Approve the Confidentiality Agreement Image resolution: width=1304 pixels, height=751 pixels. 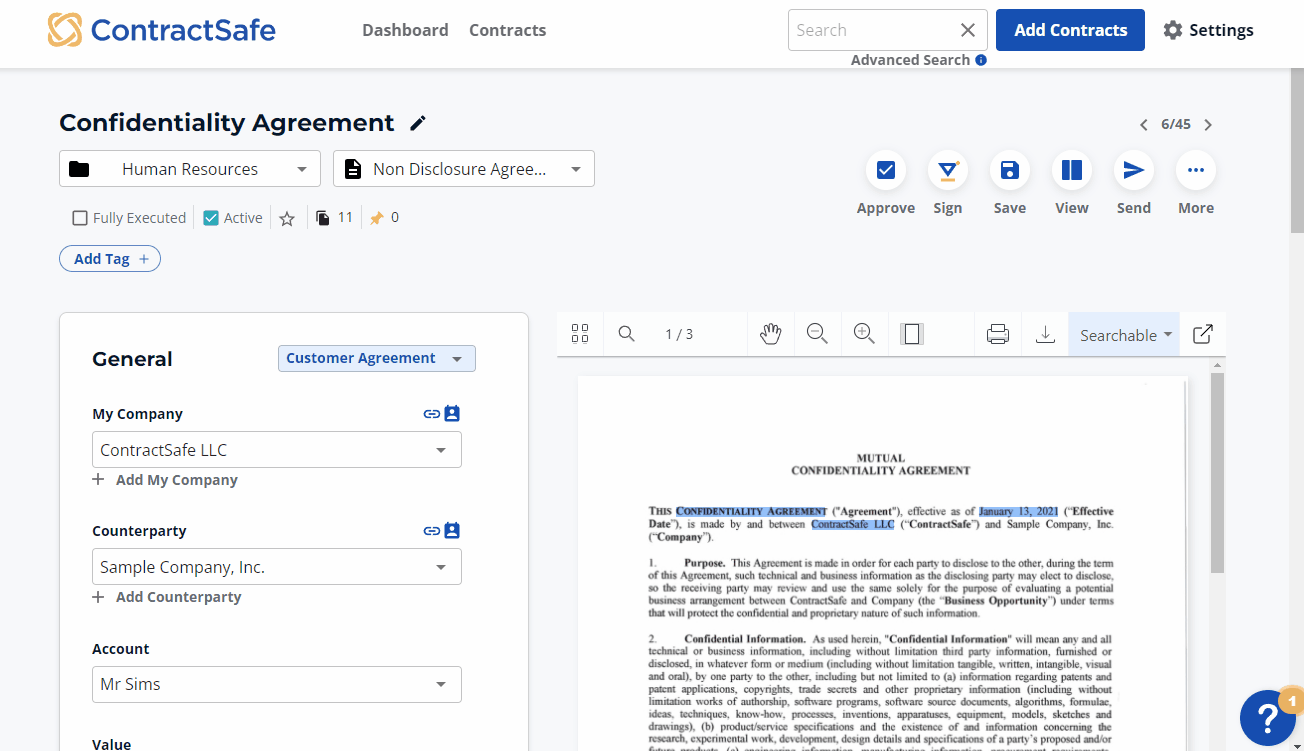pos(885,170)
